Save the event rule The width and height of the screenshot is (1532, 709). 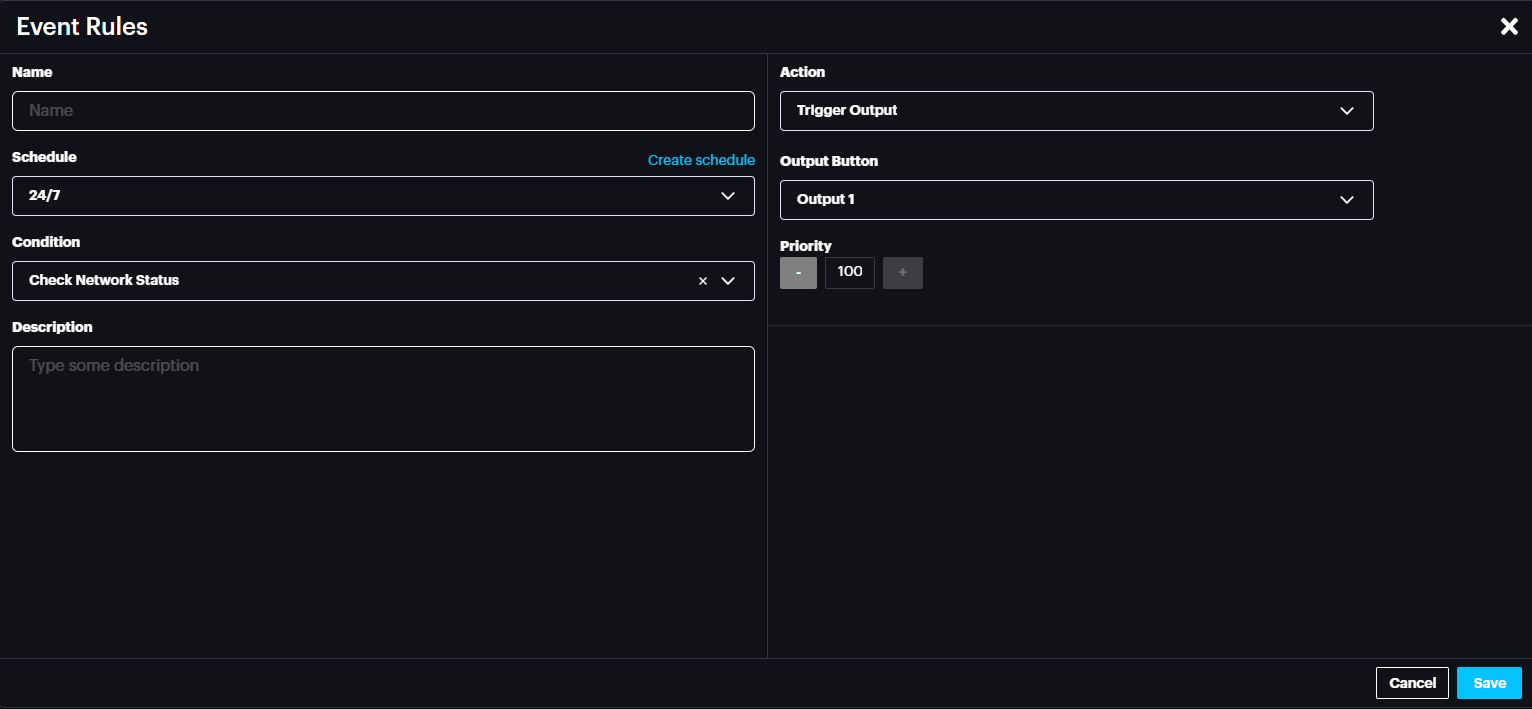(x=1489, y=683)
